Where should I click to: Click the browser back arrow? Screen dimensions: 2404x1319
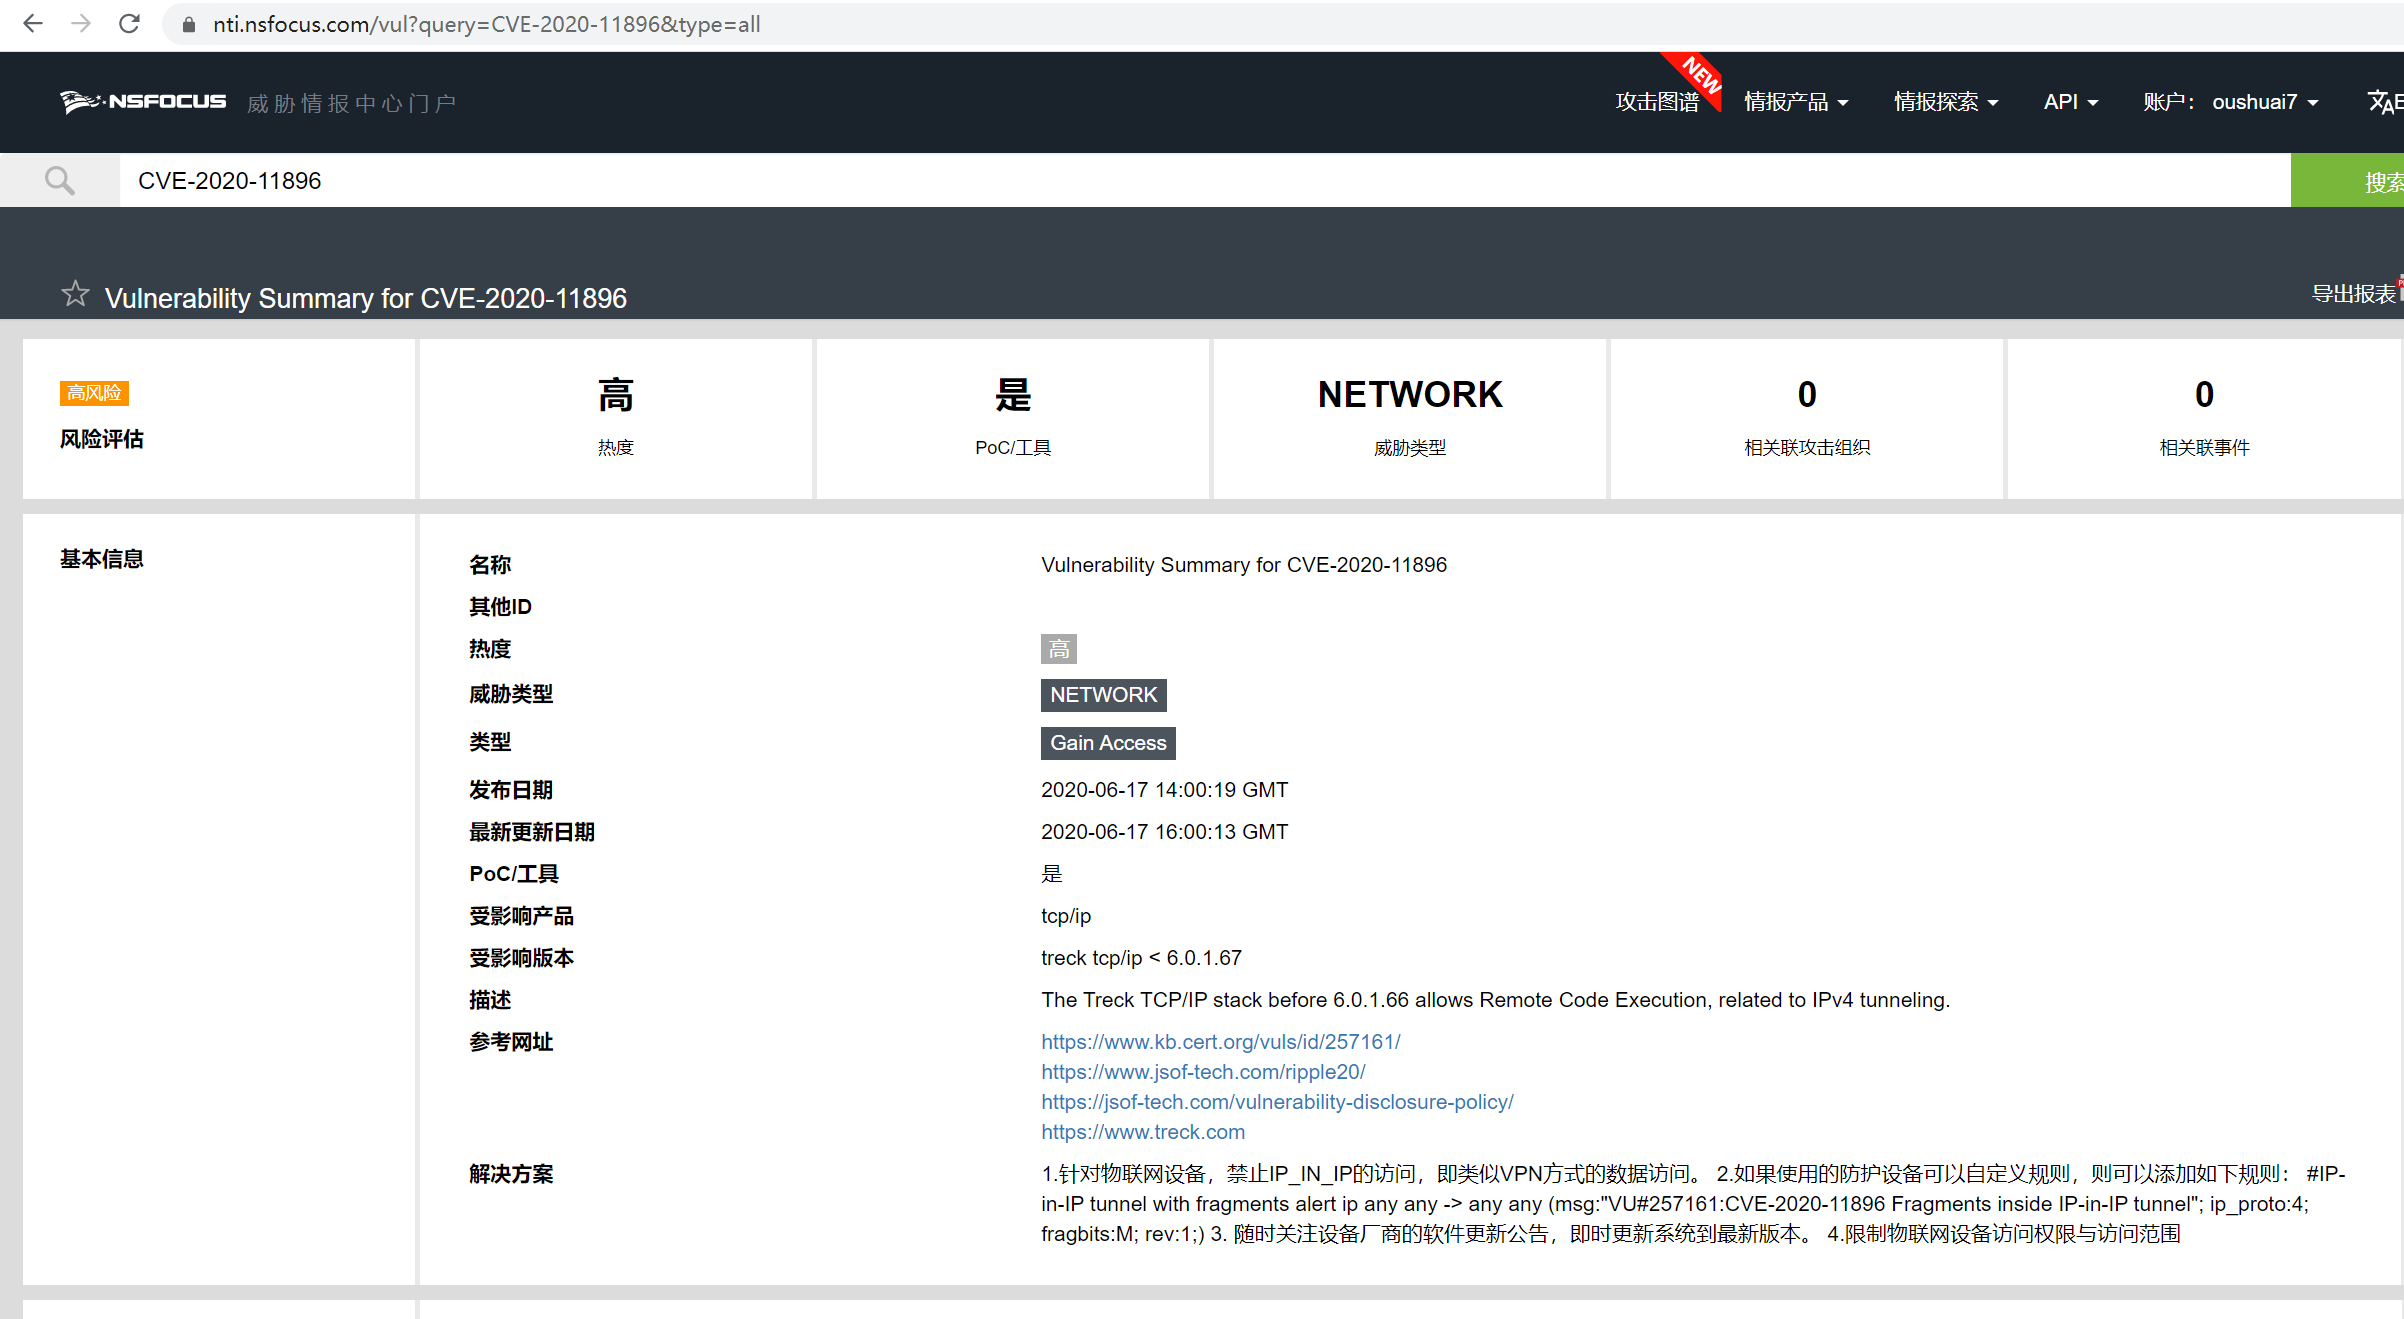click(33, 24)
